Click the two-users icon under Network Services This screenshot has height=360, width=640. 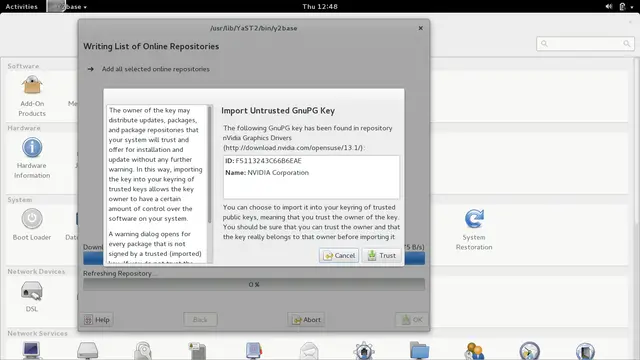tap(474, 351)
